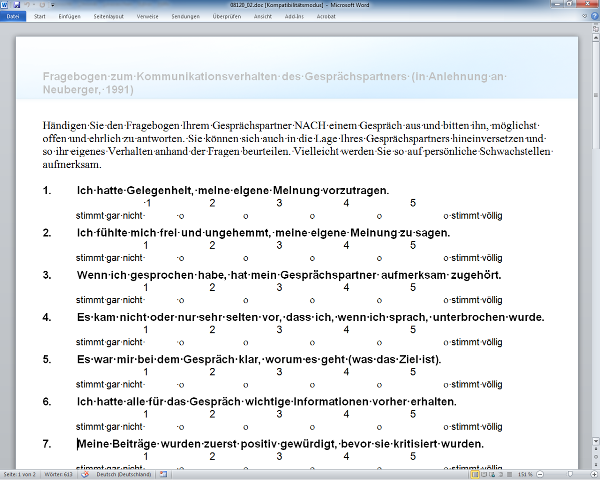Open the 151% zoom level dialog
The width and height of the screenshot is (600, 480).
(x=527, y=474)
